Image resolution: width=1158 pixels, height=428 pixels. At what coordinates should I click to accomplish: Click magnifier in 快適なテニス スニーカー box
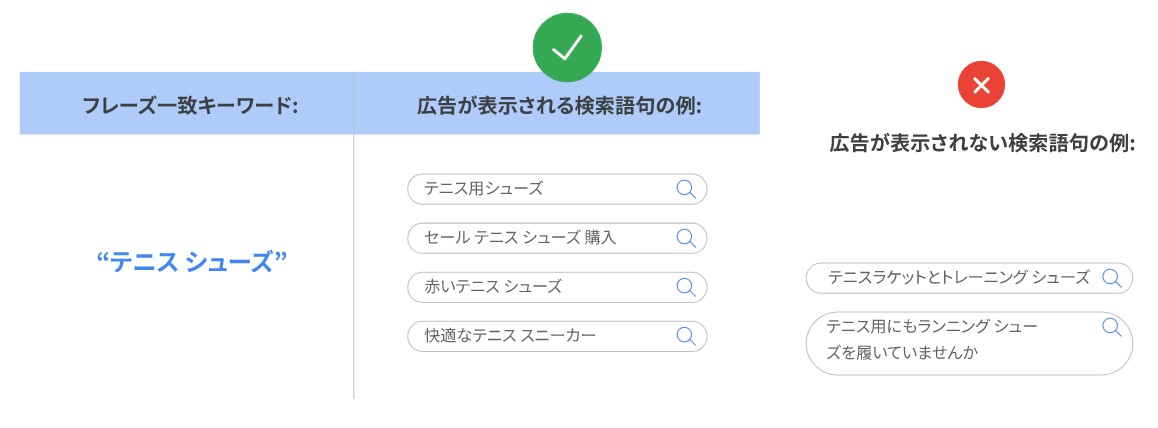(x=686, y=336)
